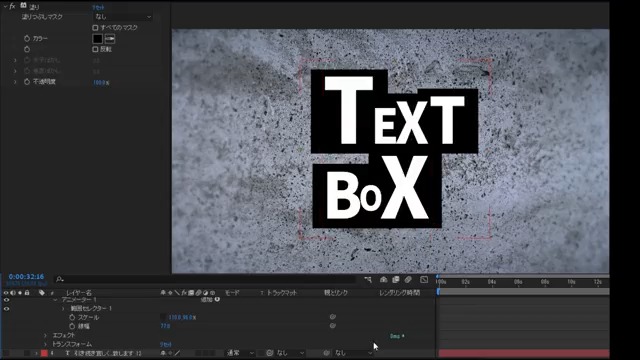Screen dimensions: 640x360
Task: Click the TEXT BOX graphic in viewer
Action: click(394, 149)
